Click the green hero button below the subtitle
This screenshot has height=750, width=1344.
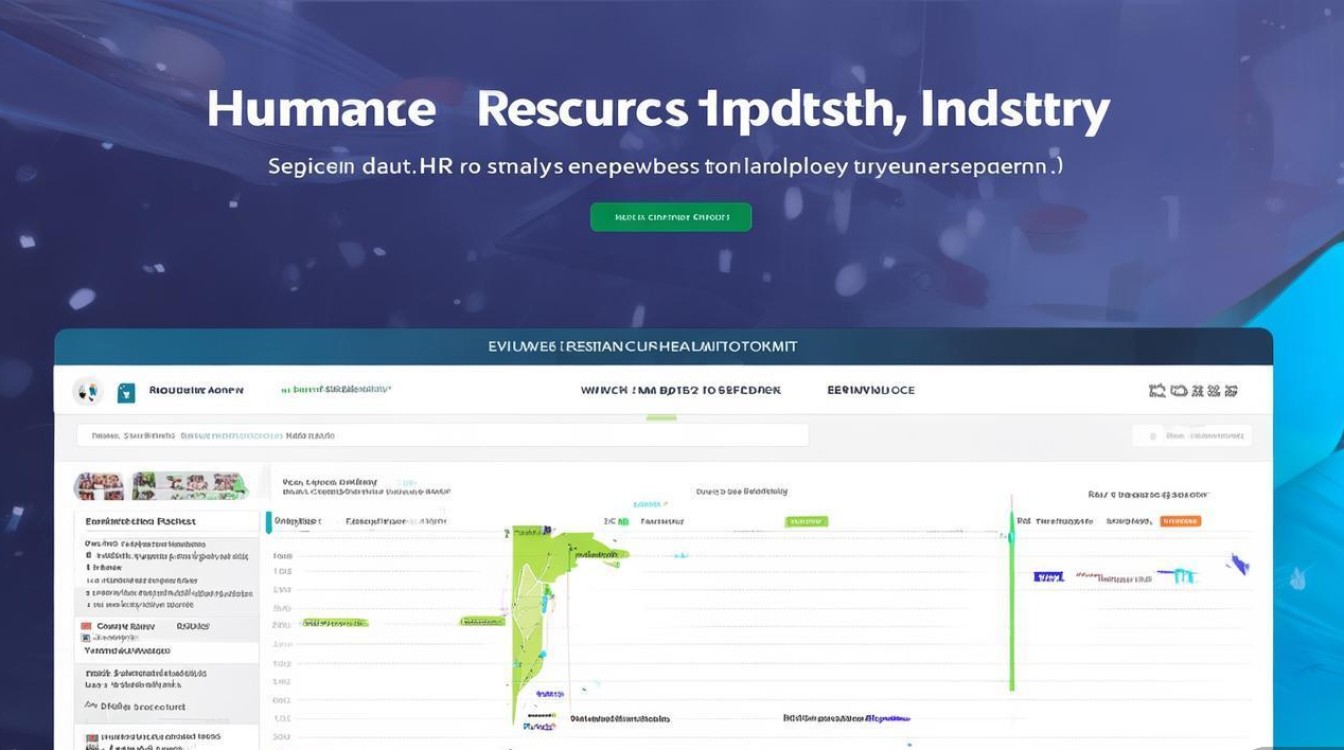(671, 217)
